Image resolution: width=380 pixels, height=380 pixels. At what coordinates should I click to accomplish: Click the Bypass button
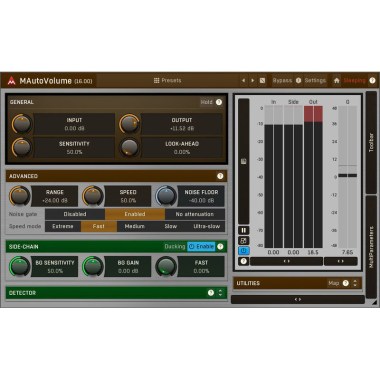(282, 80)
